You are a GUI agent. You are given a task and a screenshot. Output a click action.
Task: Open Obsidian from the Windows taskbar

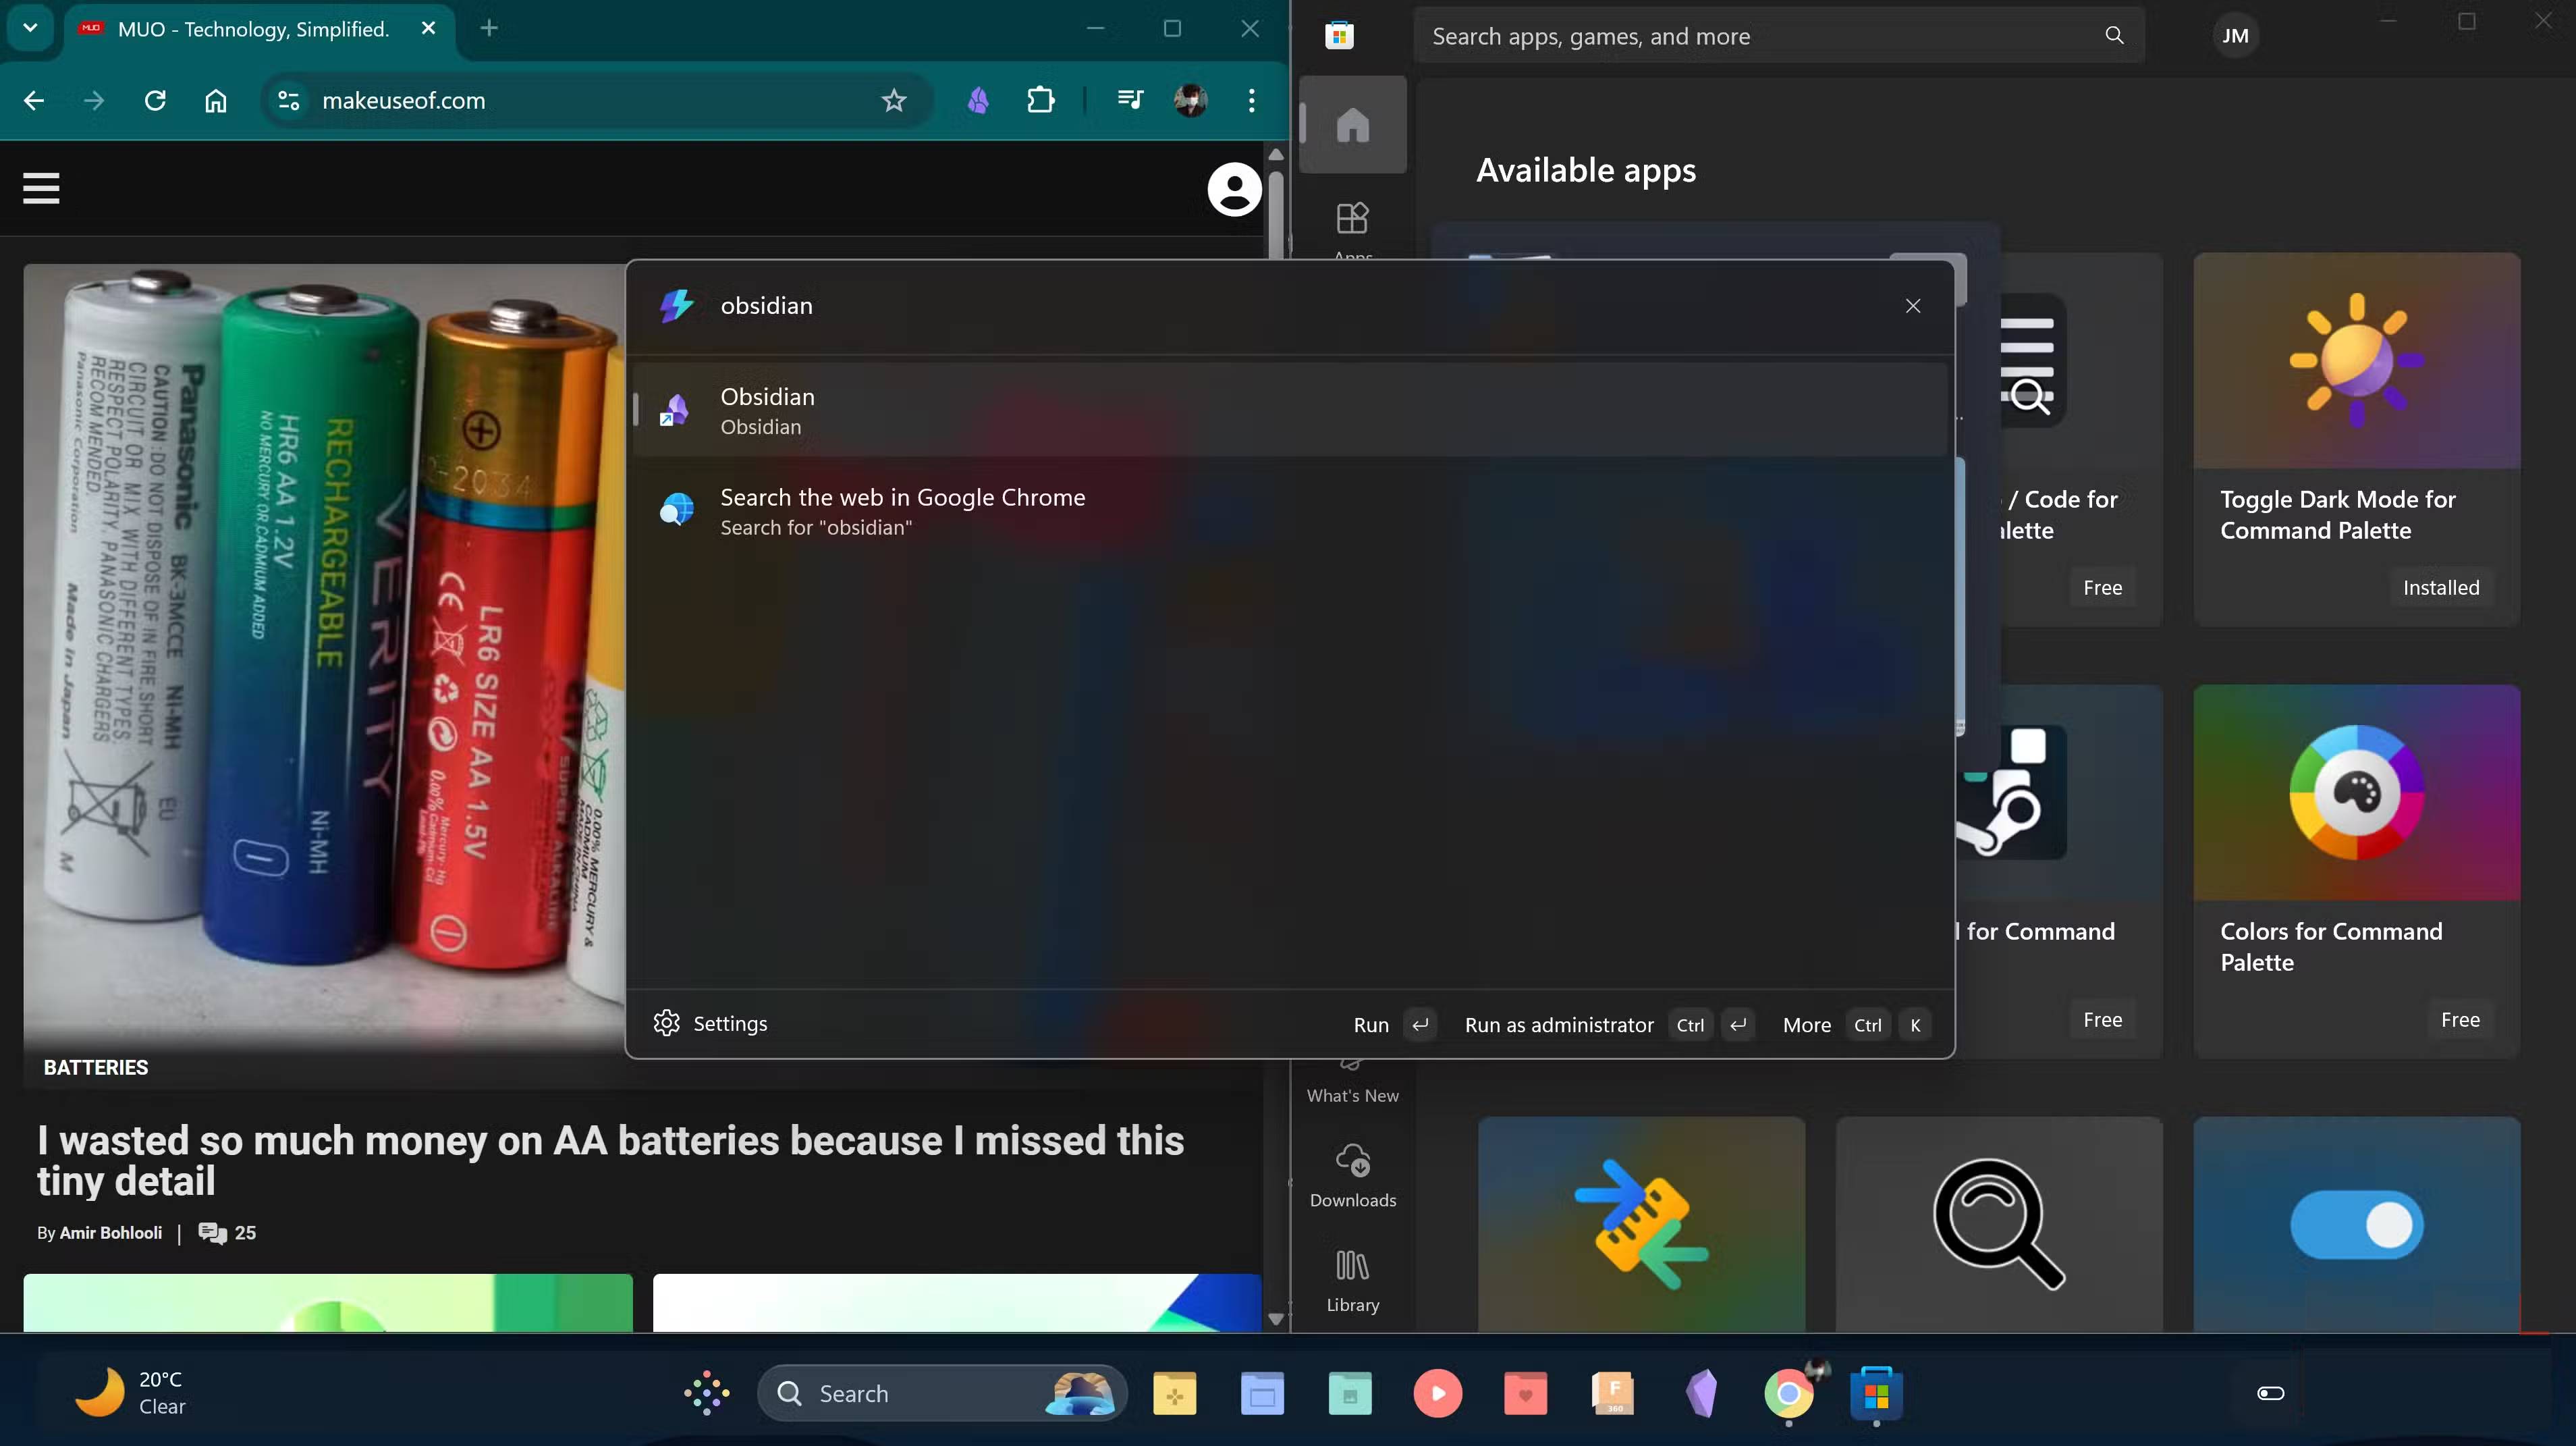pos(1701,1393)
